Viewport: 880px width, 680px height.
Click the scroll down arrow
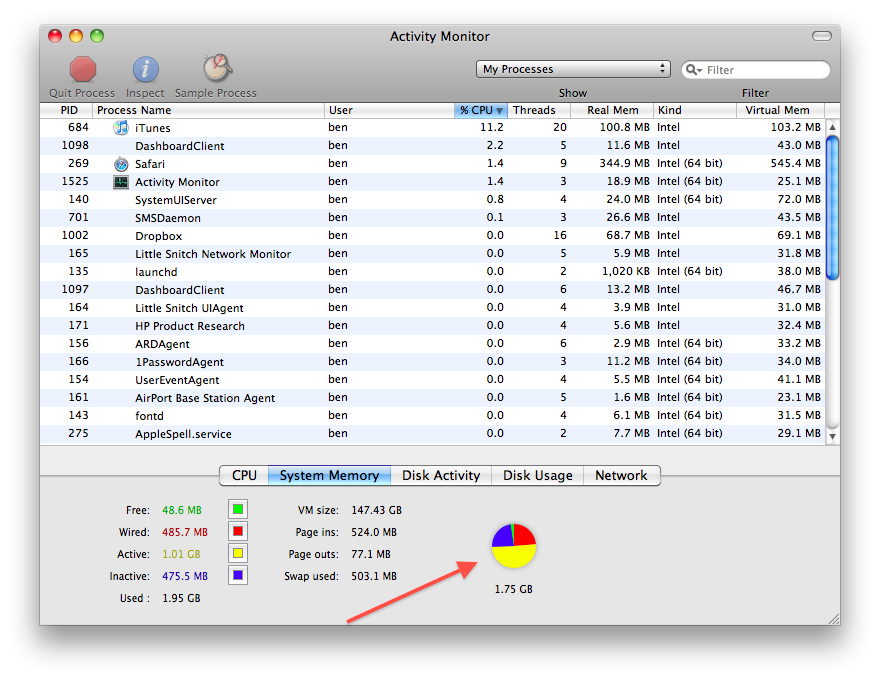(x=833, y=436)
